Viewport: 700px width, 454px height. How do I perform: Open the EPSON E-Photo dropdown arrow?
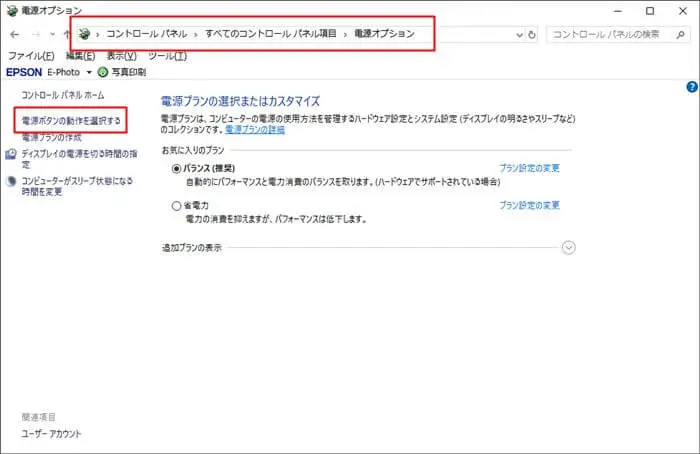click(x=89, y=73)
